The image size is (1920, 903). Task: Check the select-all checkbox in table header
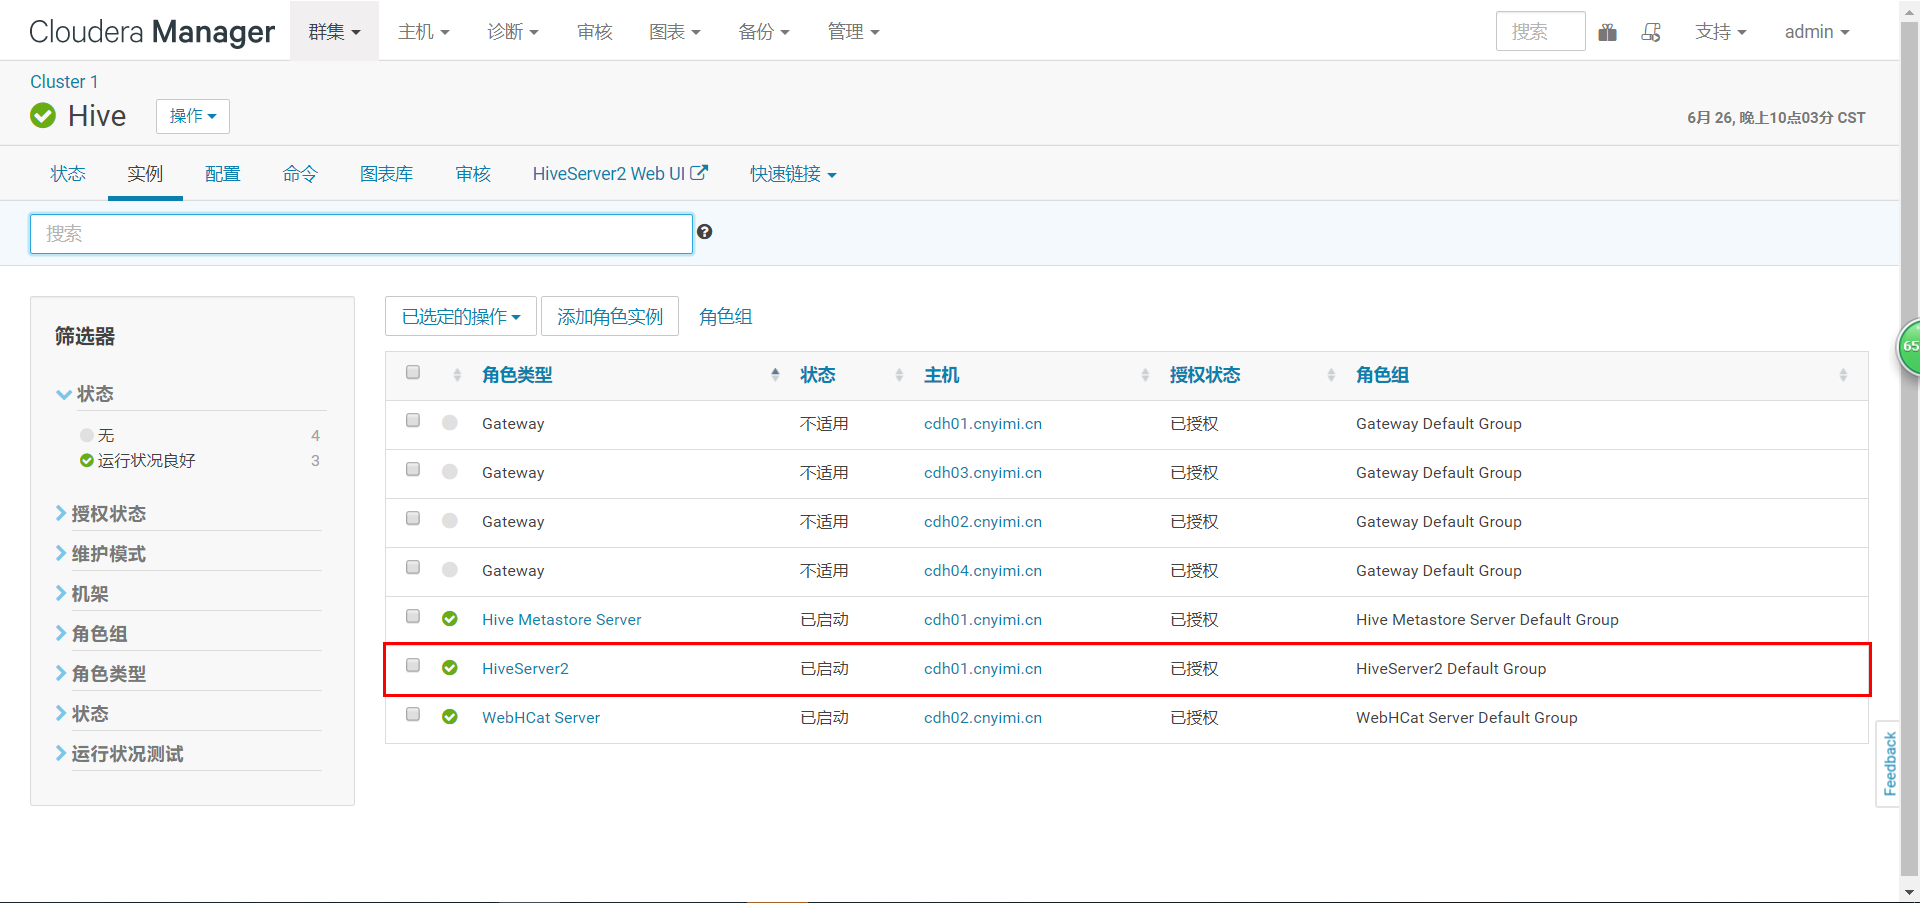(412, 371)
